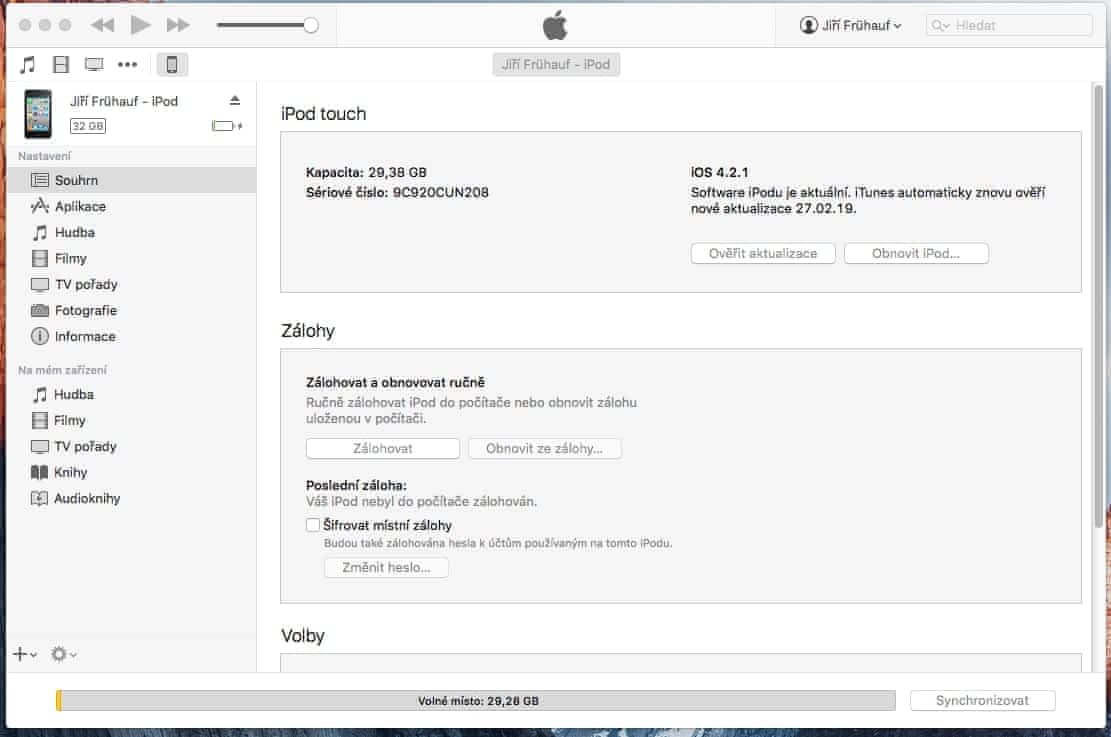This screenshot has height=737, width=1111.
Task: Go to previous track with rewind button
Action: coord(103,26)
